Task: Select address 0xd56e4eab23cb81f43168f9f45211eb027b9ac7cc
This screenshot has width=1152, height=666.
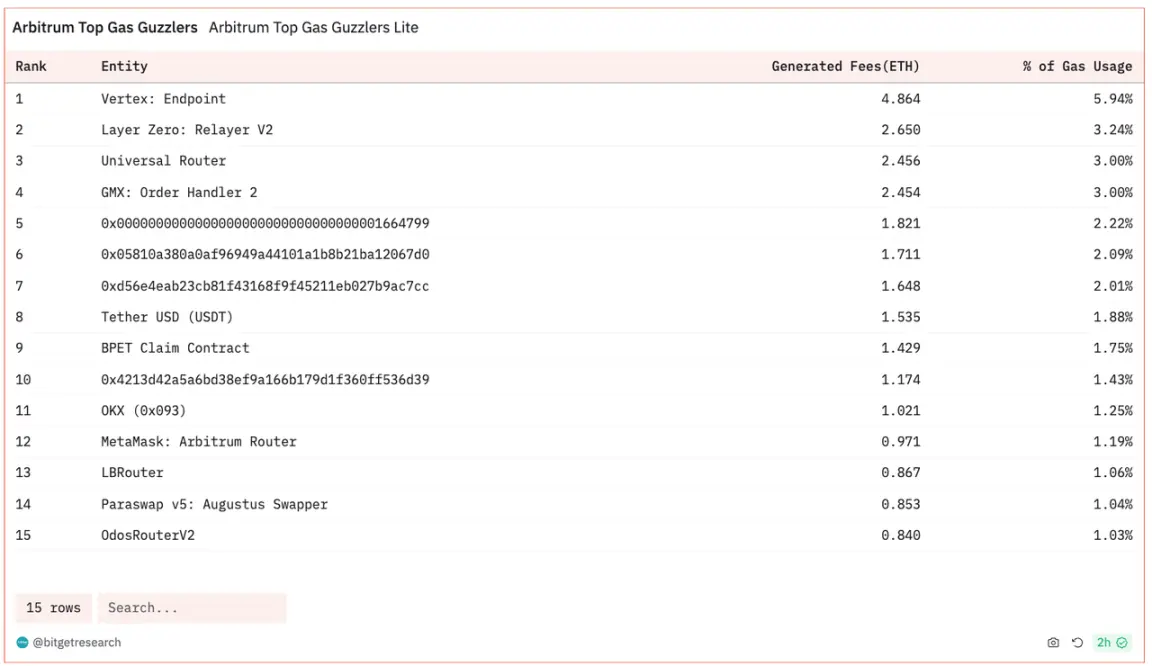Action: [x=265, y=286]
